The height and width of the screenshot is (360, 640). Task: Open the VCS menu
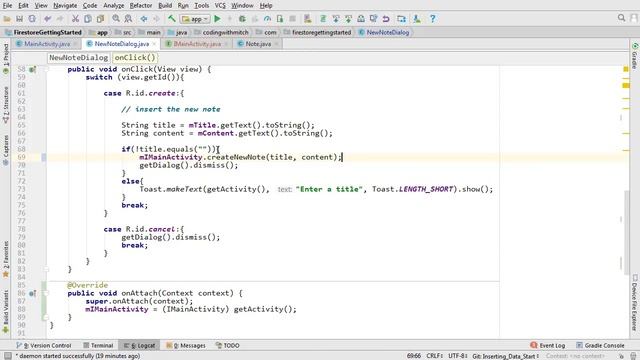[x=220, y=5]
